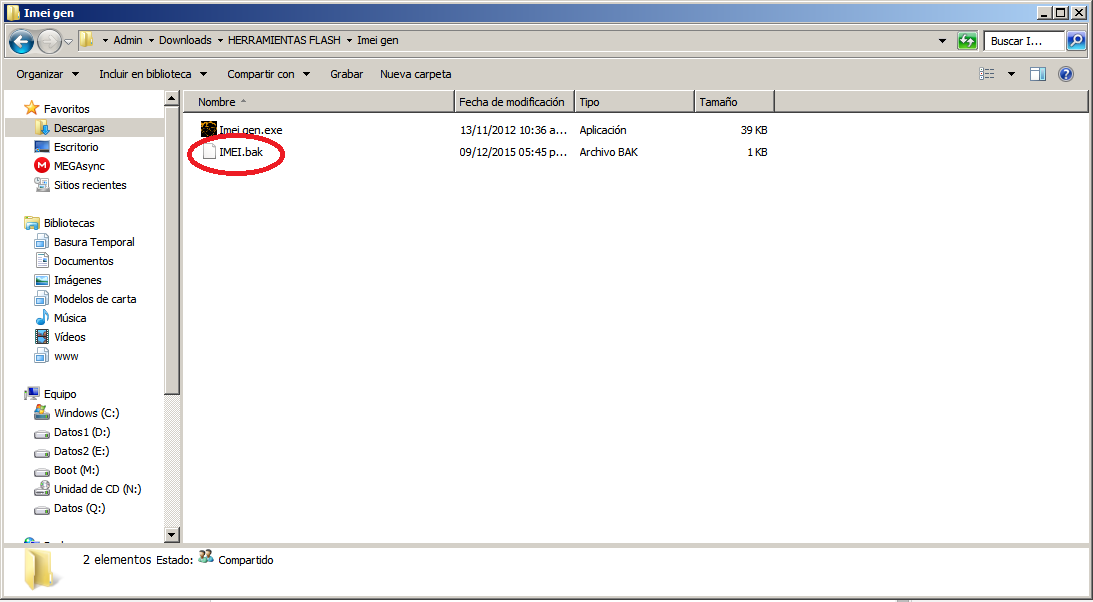Sort by the Tamaño column header
This screenshot has height=602, width=1093.
pyautogui.click(x=735, y=102)
